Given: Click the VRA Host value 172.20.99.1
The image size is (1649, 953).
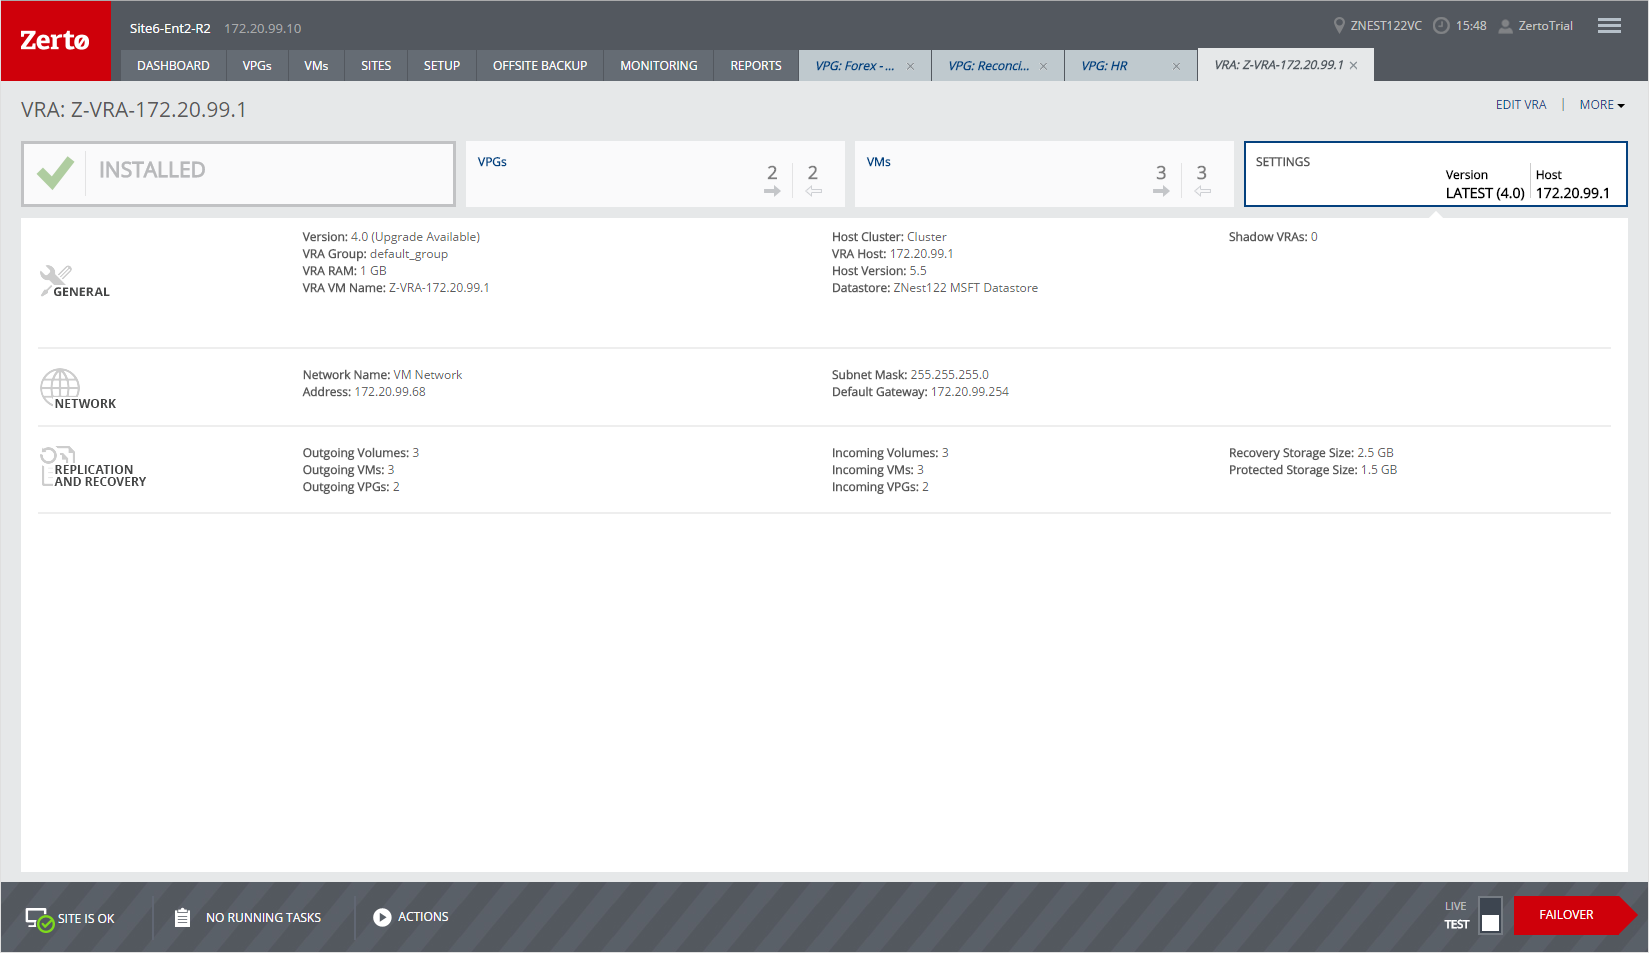Looking at the screenshot, I should 922,254.
